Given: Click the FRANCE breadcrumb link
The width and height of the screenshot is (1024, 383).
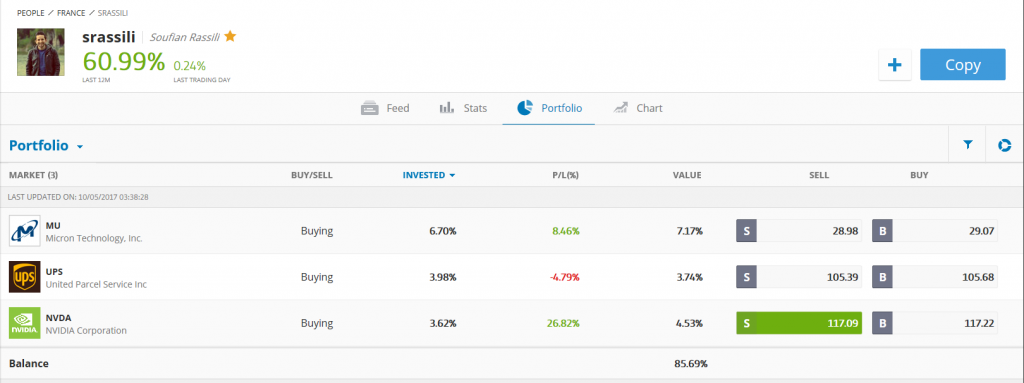Looking at the screenshot, I should point(71,12).
